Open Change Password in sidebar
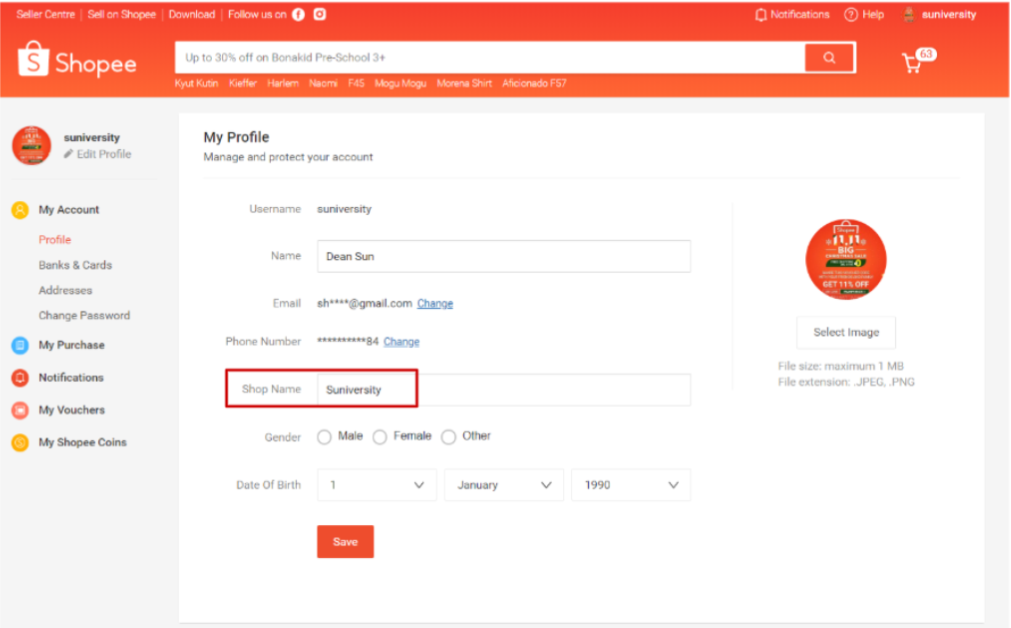 pyautogui.click(x=84, y=315)
